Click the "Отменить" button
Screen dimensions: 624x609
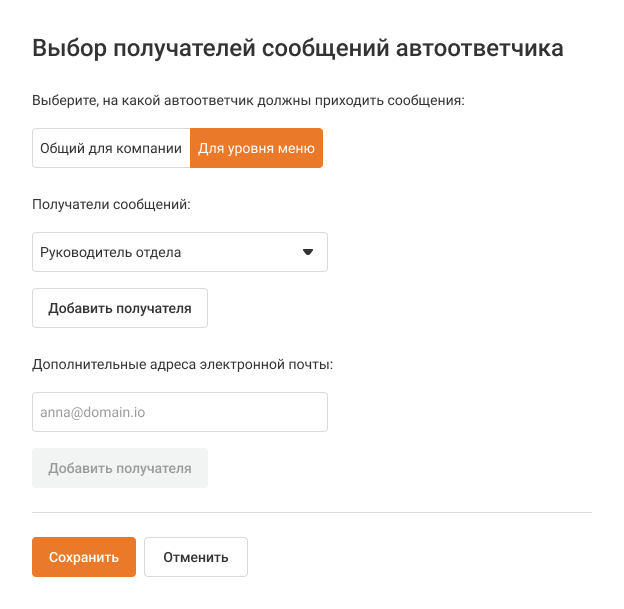tap(196, 557)
